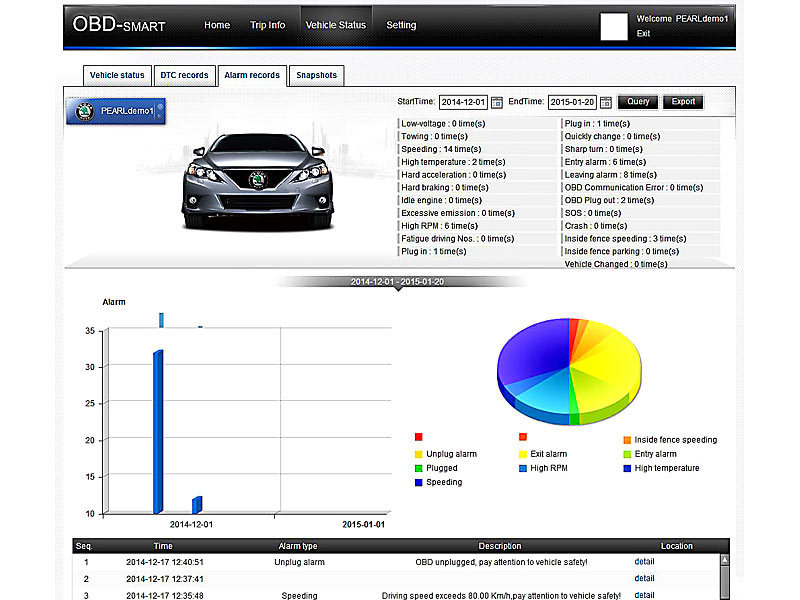Click the date range banner 2014-12-01 - 2015-01-20

pos(397,282)
